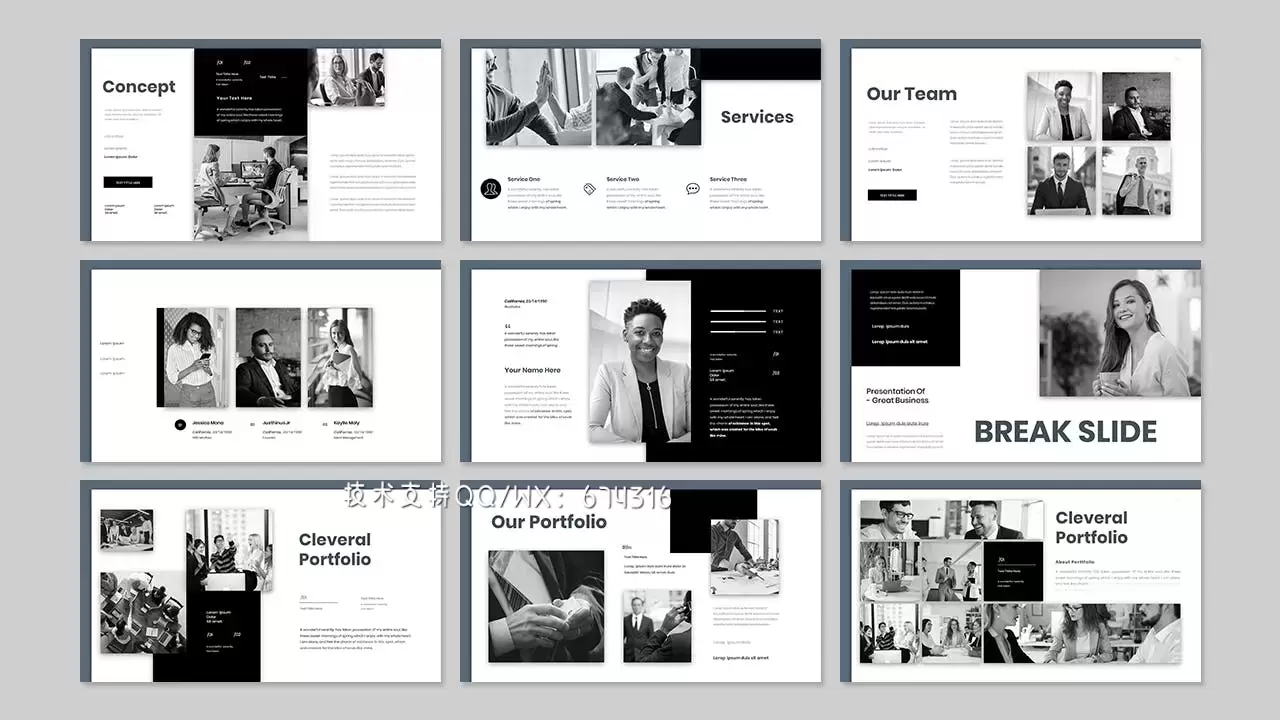Click the hands-holding-phone photo in Our Portfolio

pyautogui.click(x=546, y=606)
